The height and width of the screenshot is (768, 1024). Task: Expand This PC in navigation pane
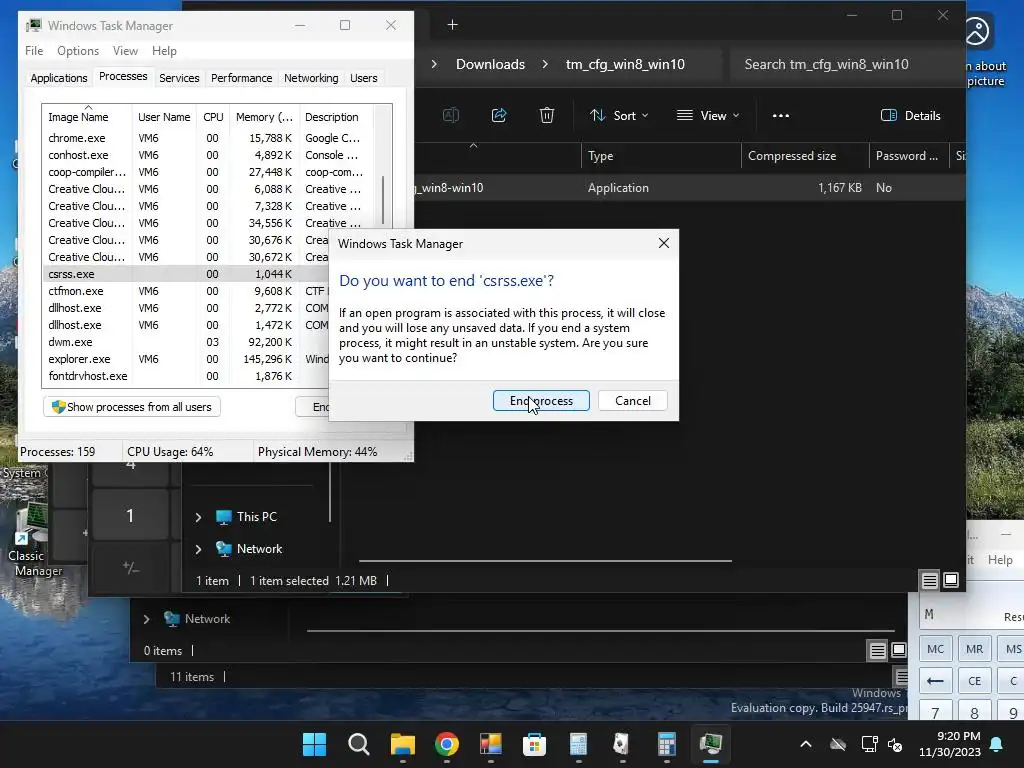coord(198,517)
